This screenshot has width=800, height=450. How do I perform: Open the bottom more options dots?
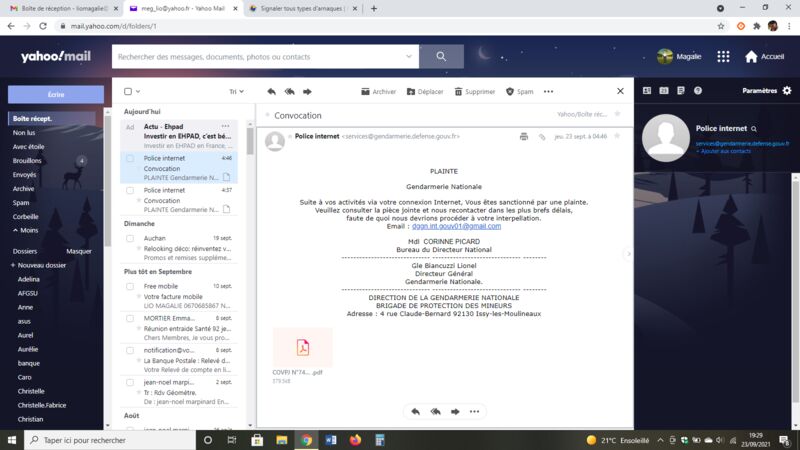click(474, 412)
